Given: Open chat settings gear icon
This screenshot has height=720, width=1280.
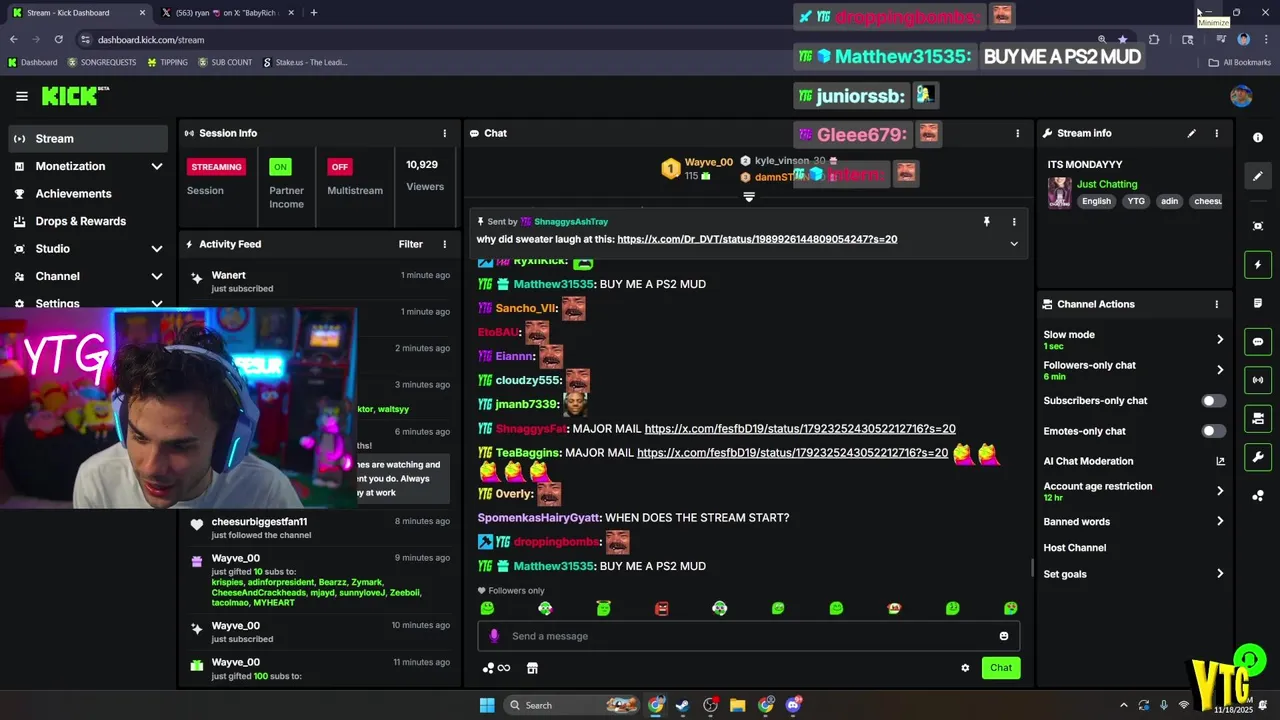Looking at the screenshot, I should (x=965, y=668).
